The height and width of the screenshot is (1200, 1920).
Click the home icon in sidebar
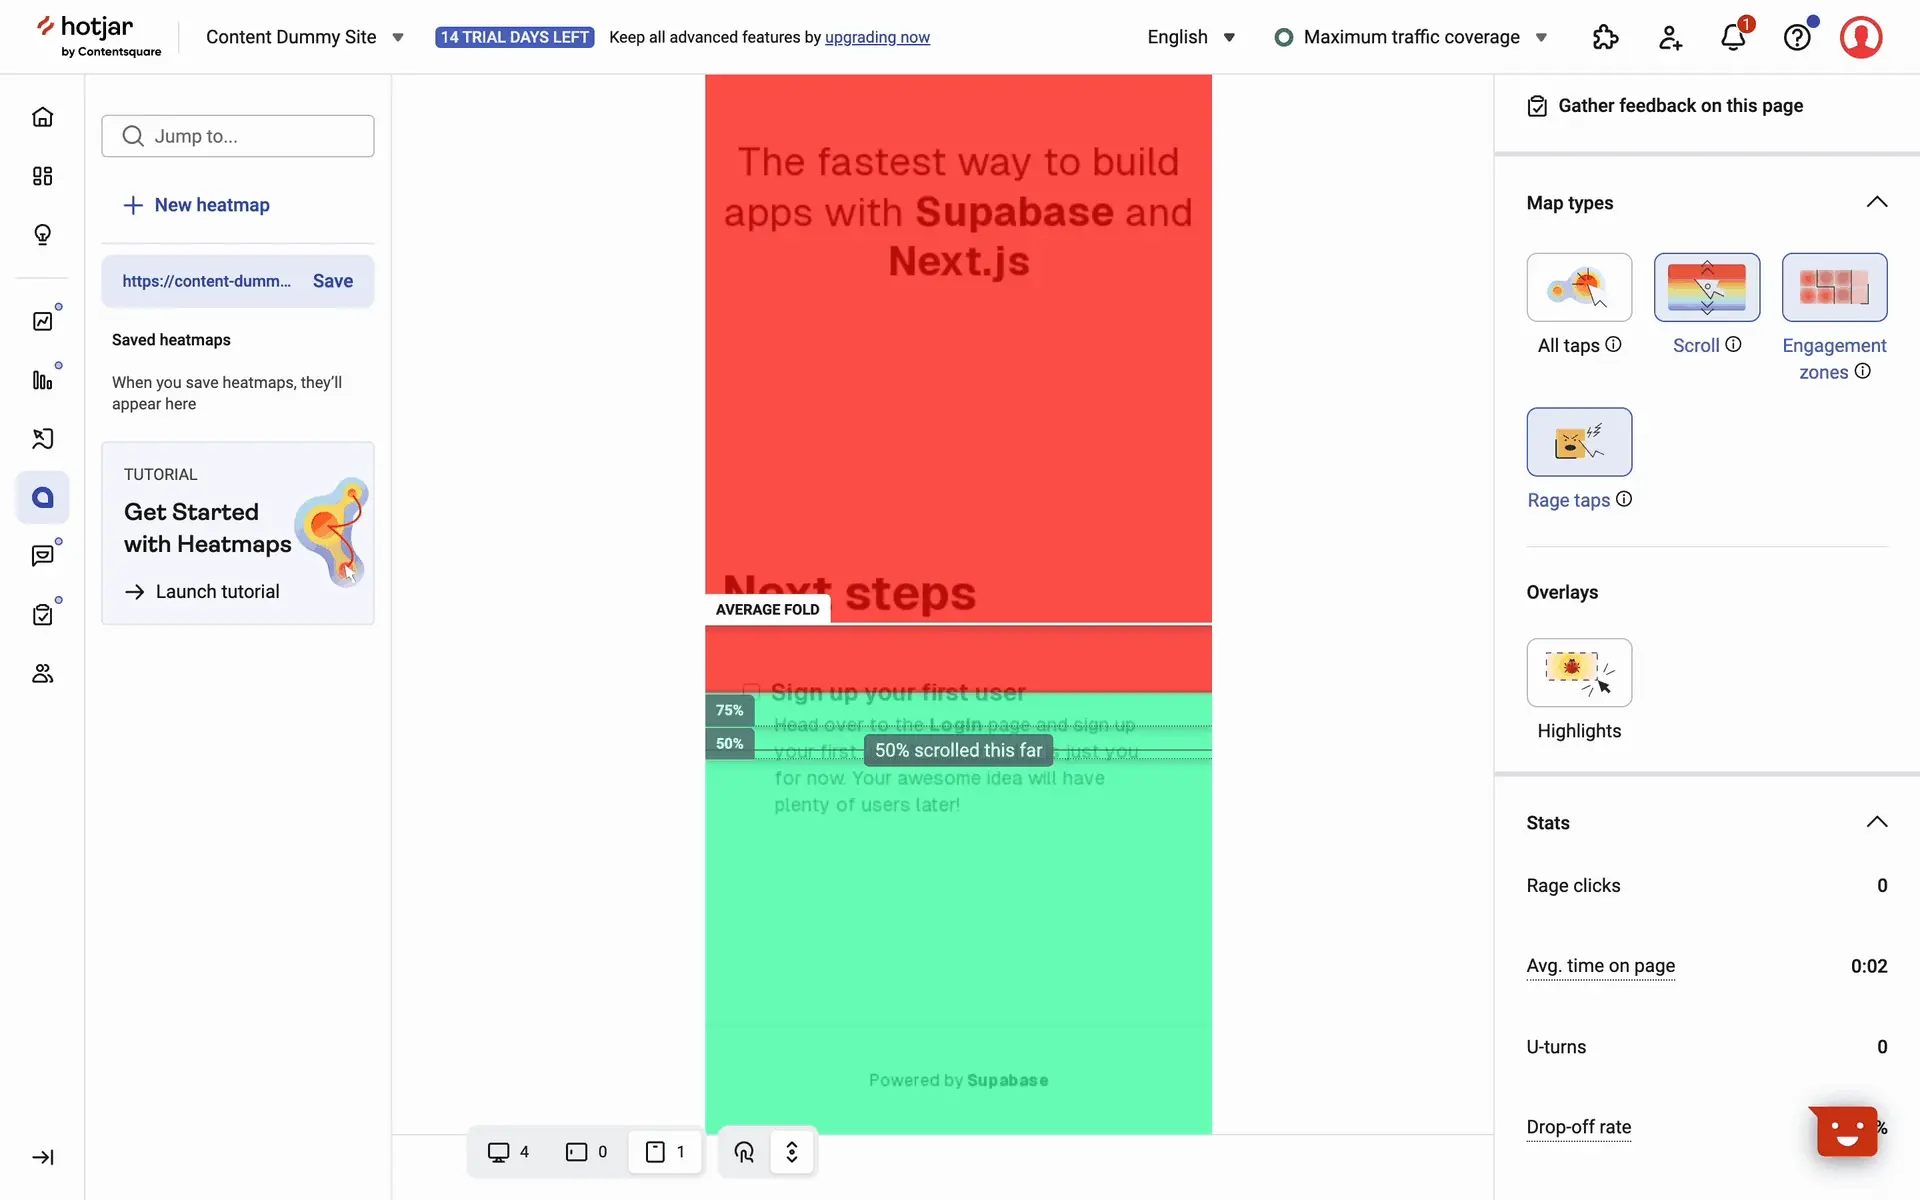42,117
